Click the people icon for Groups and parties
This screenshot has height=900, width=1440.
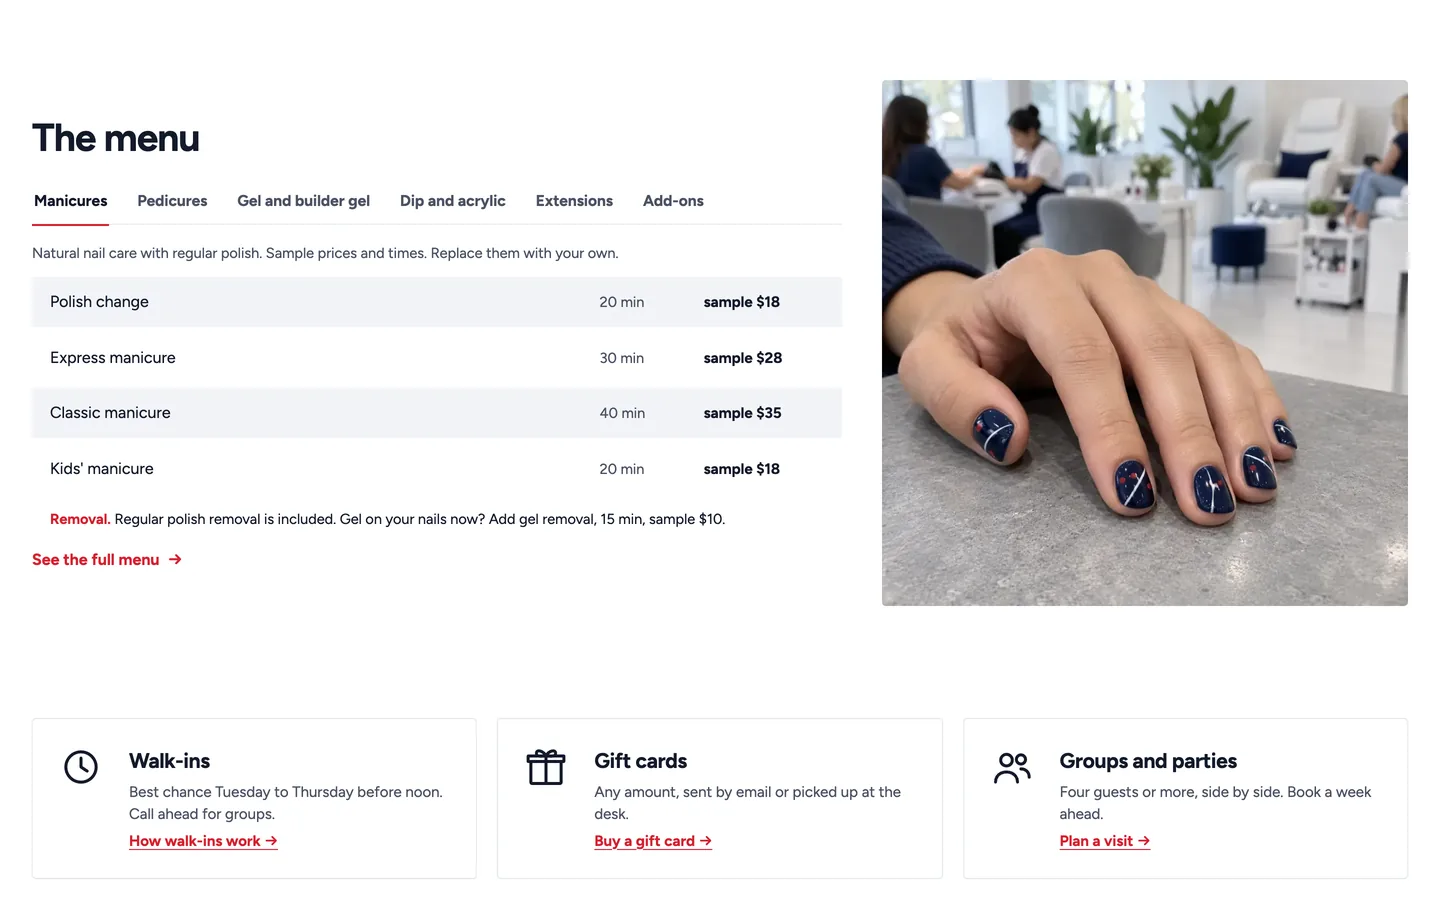tap(1012, 767)
